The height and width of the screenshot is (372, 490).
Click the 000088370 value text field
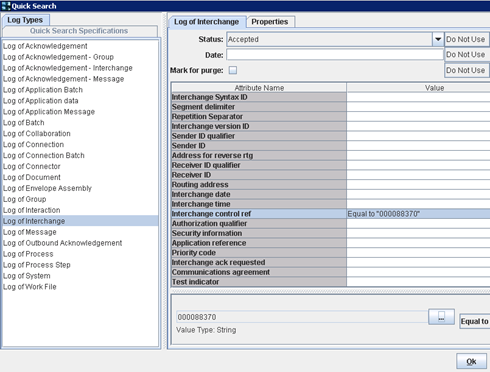[x=302, y=317]
